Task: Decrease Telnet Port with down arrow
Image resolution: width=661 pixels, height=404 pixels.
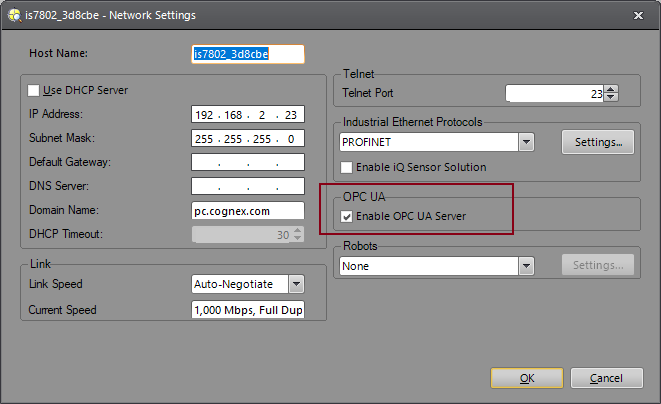Action: [611, 98]
